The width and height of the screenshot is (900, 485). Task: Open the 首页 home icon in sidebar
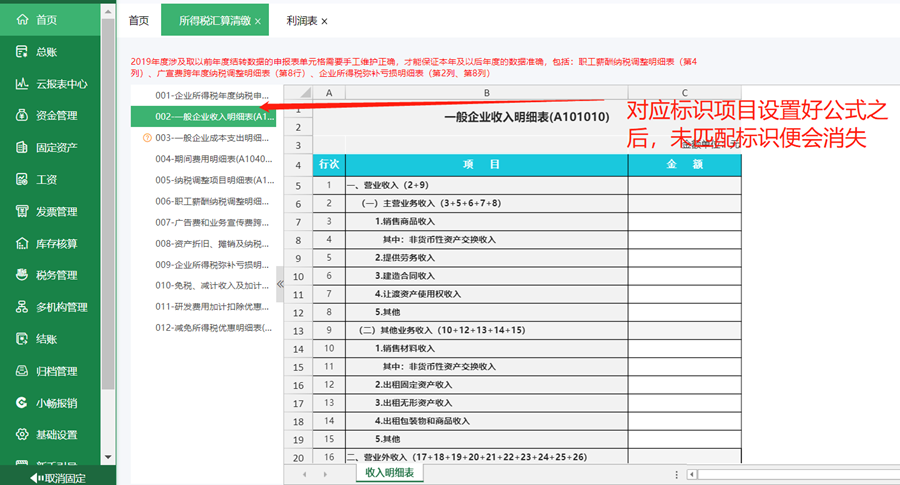[x=22, y=20]
